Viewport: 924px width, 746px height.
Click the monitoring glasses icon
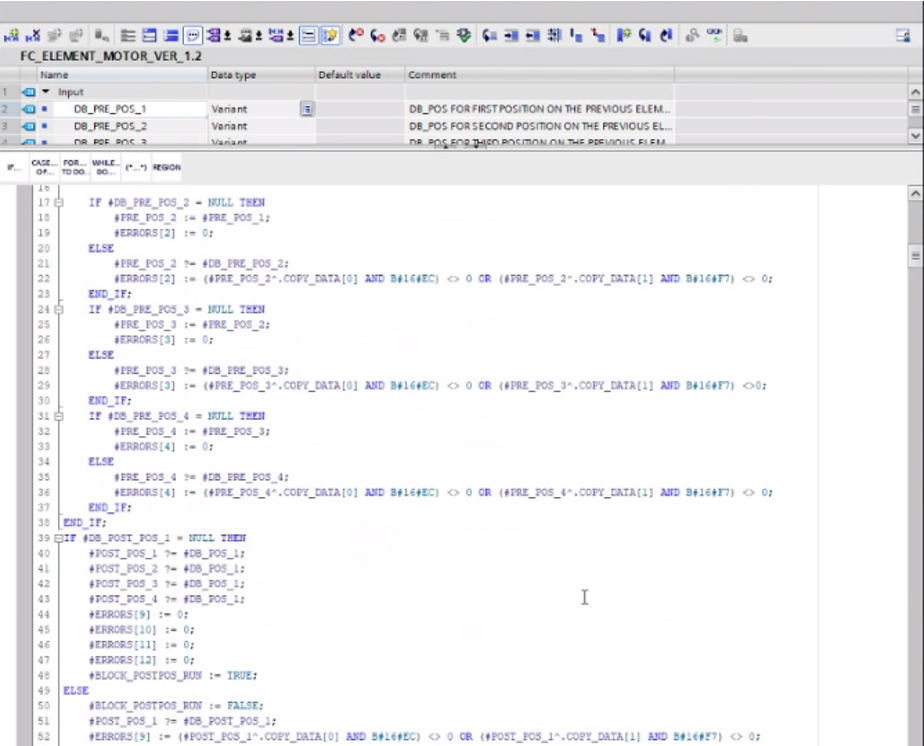pyautogui.click(x=714, y=35)
